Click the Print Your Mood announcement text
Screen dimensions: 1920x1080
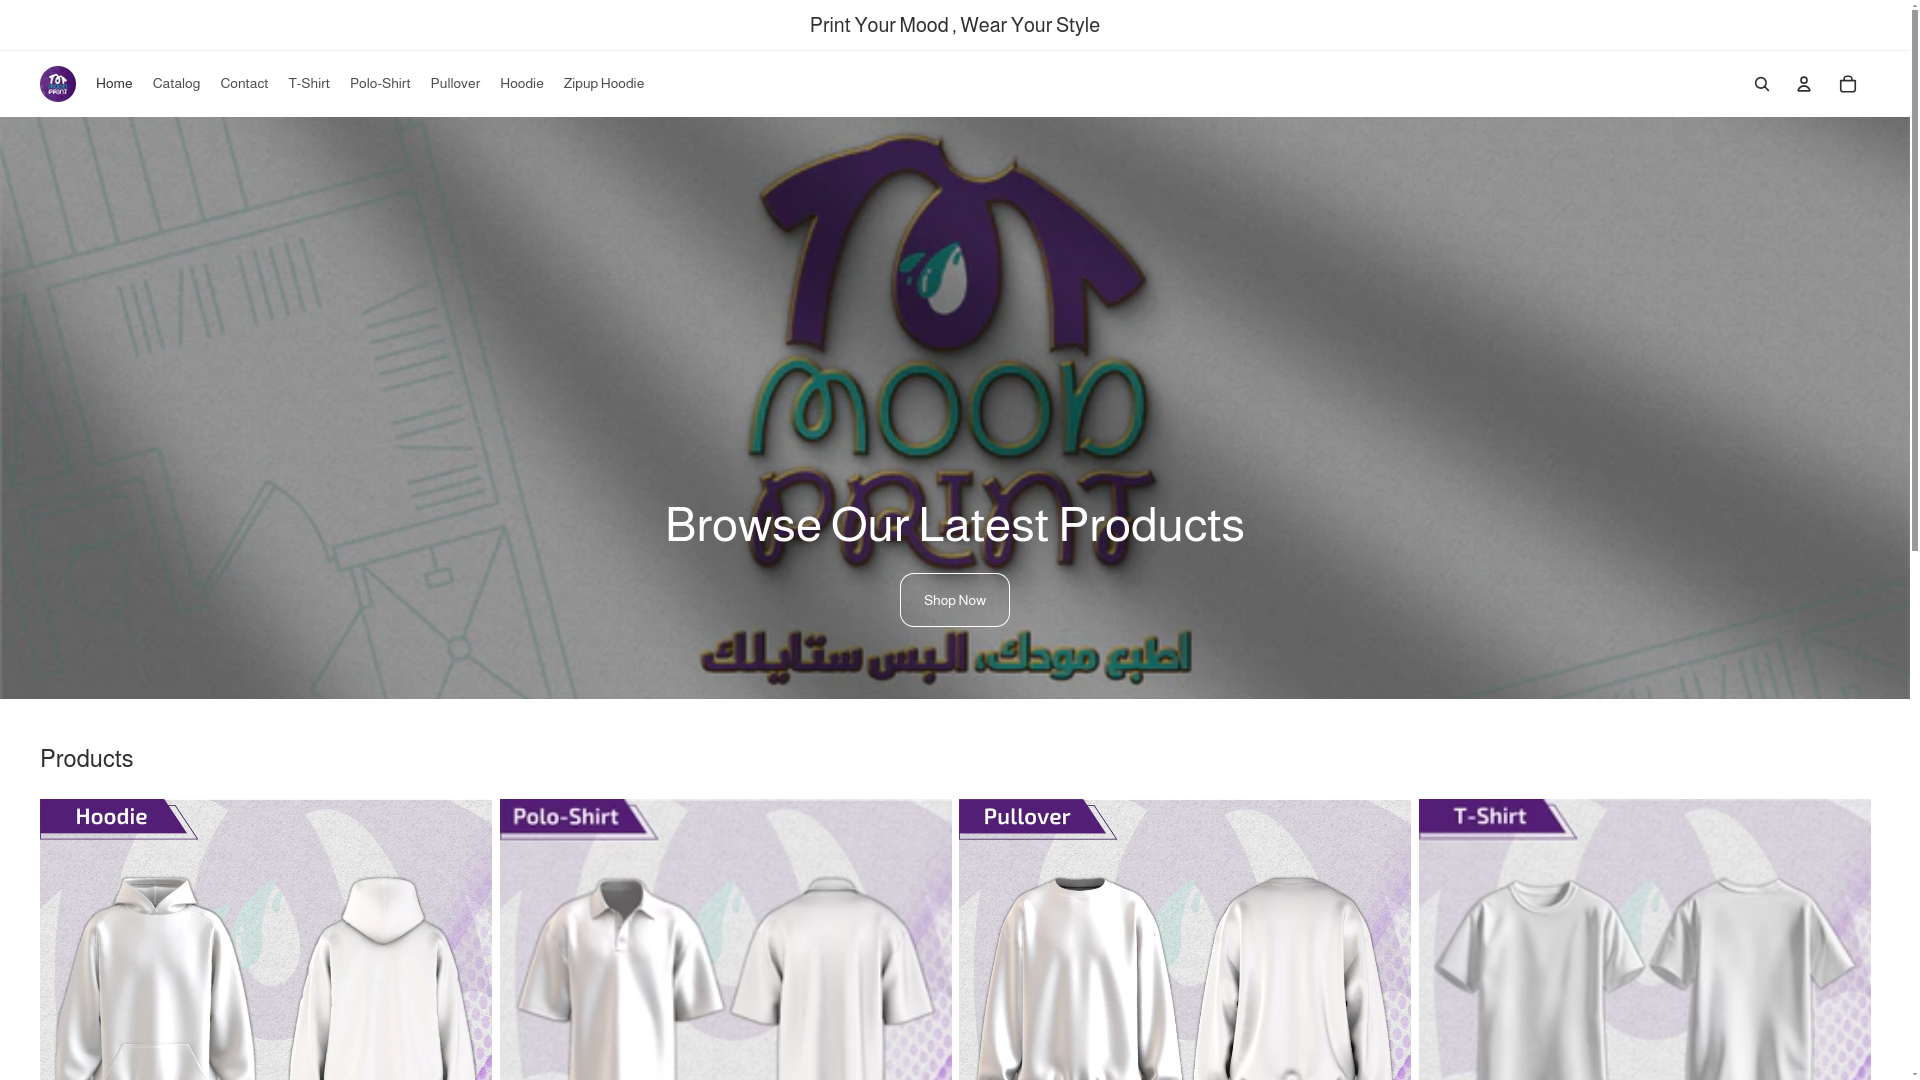click(955, 25)
